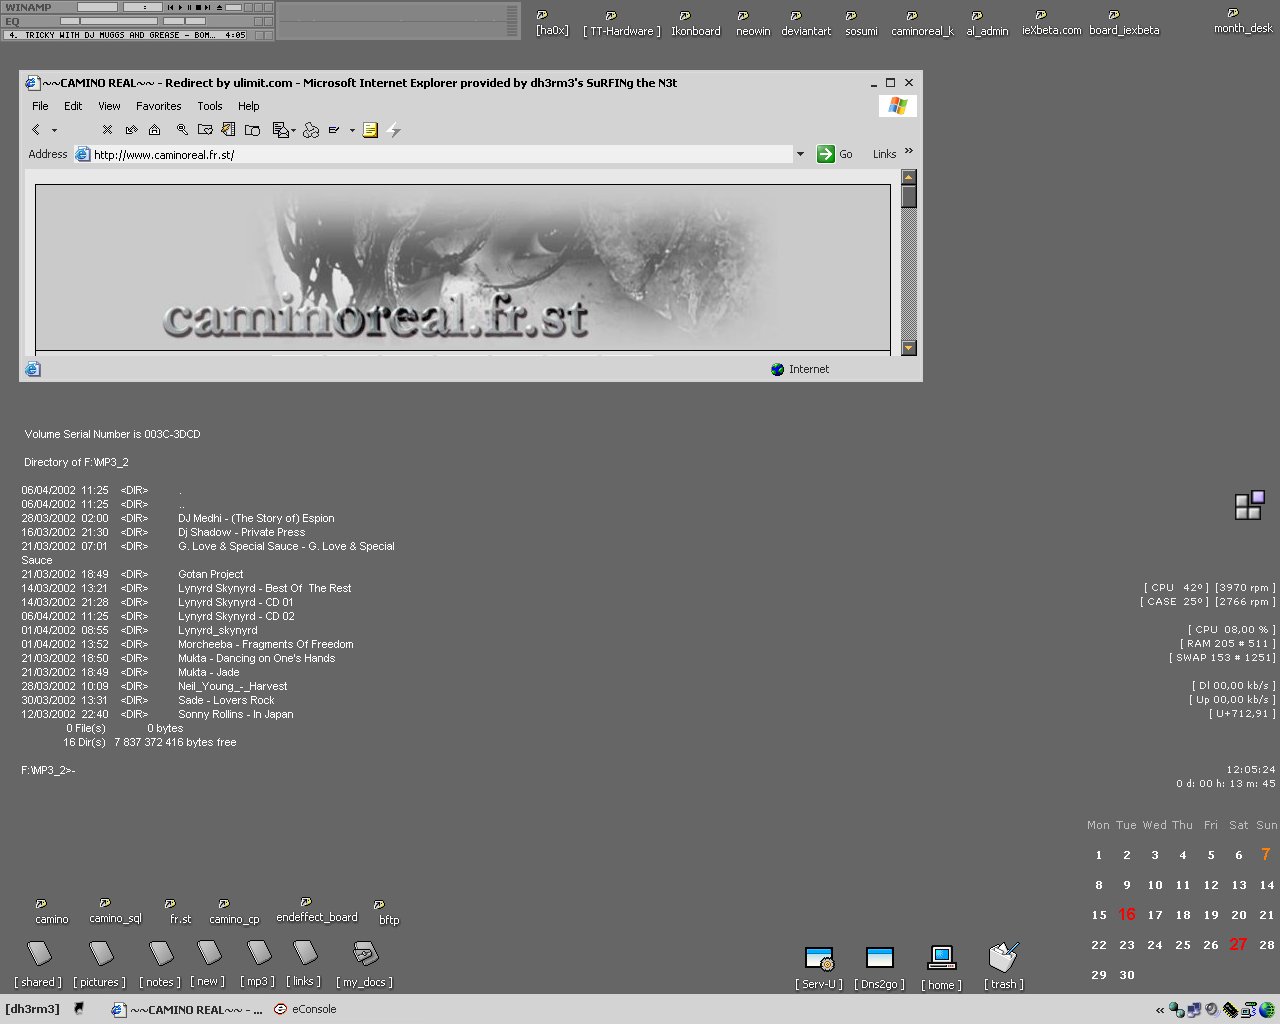Open the endeffect_board shortcut
This screenshot has width=1280, height=1024.
pyautogui.click(x=316, y=910)
